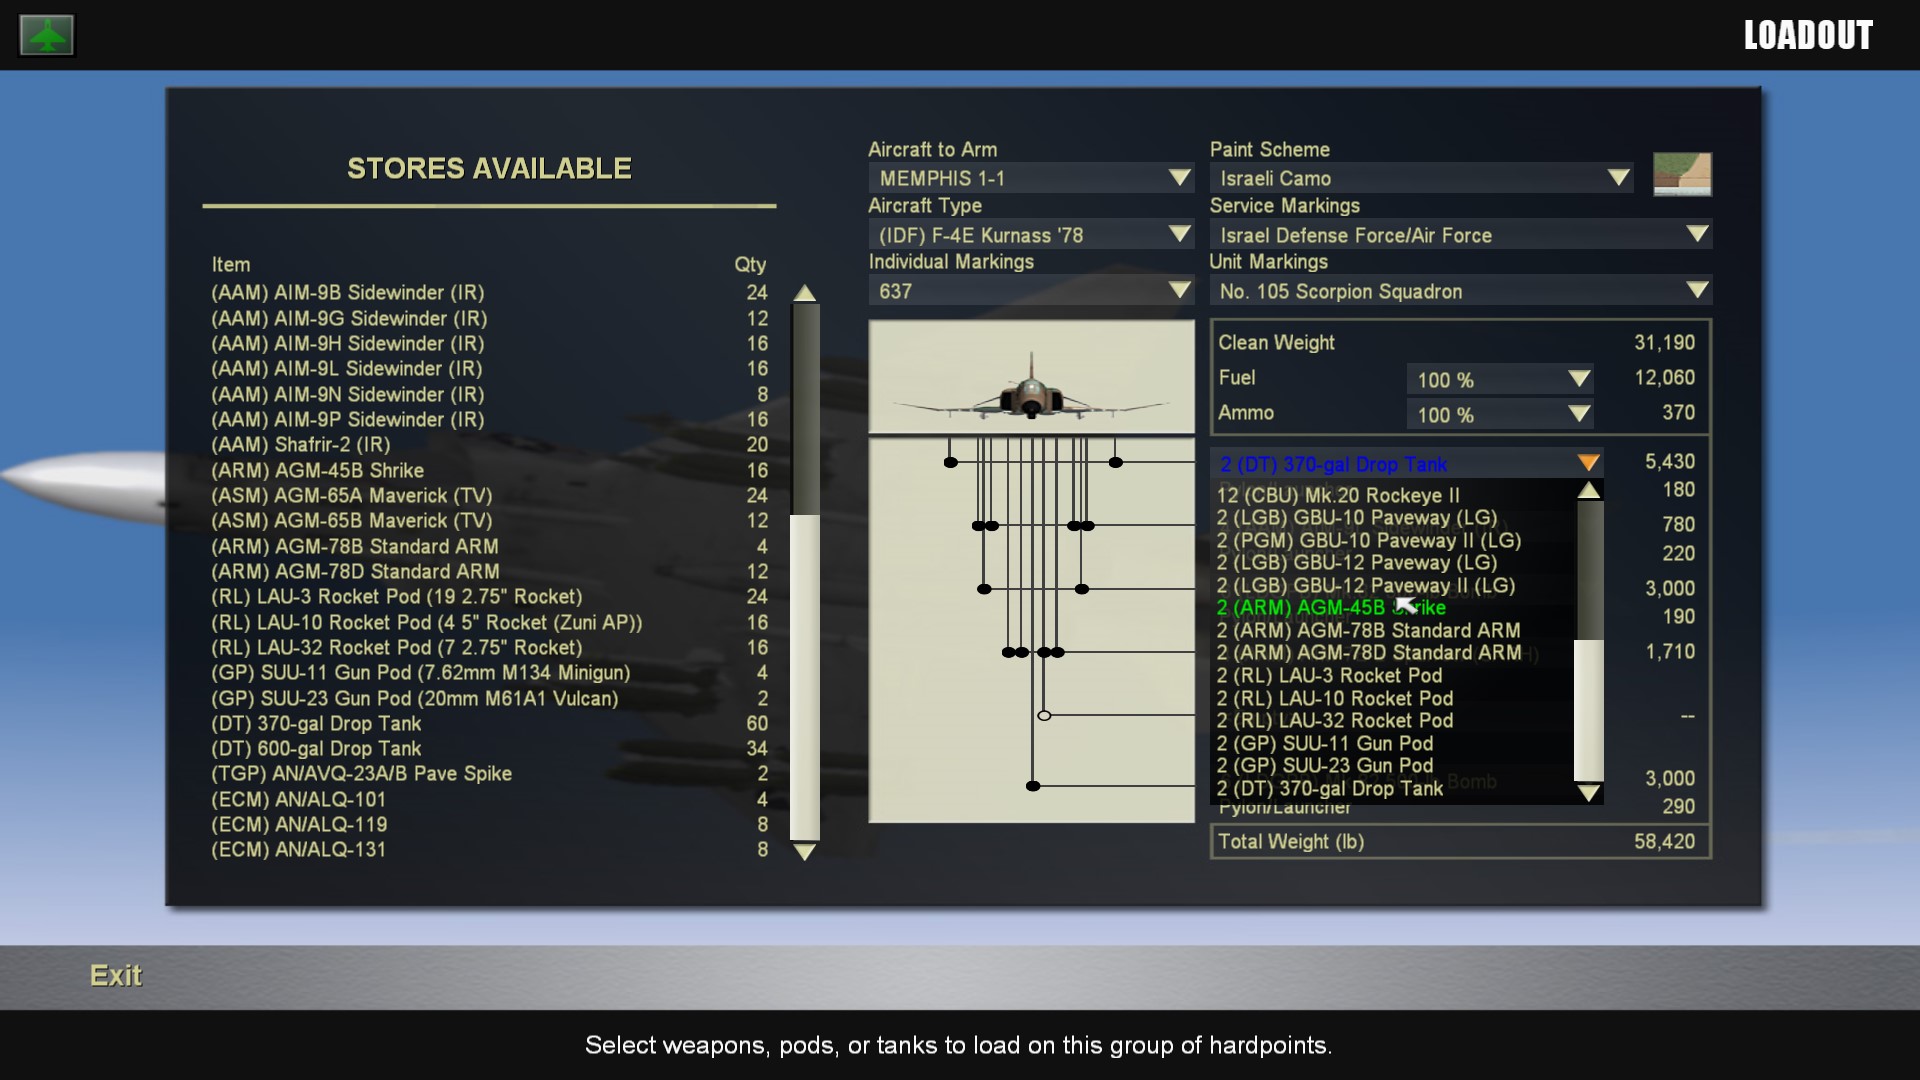Click (ECM) AN/ALQ-101 stores row
Screen dimensions: 1920x1080
[x=489, y=800]
